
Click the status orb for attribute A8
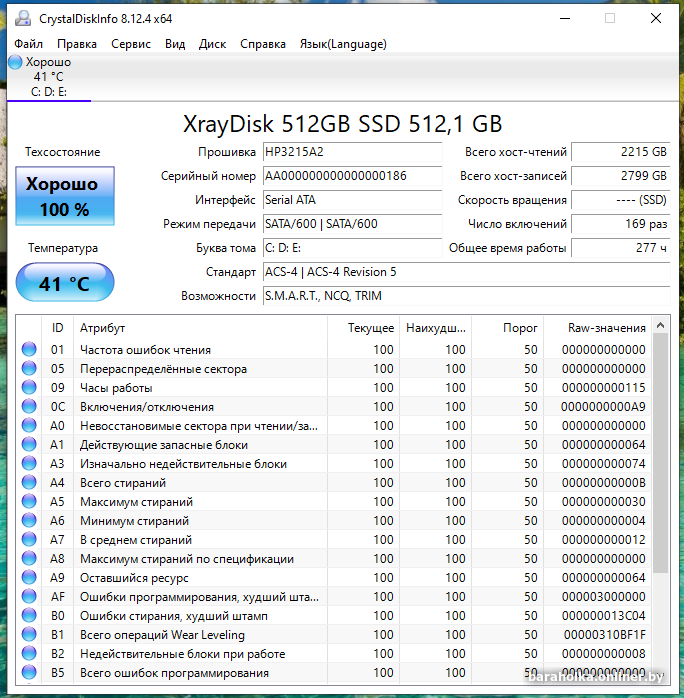[x=29, y=559]
